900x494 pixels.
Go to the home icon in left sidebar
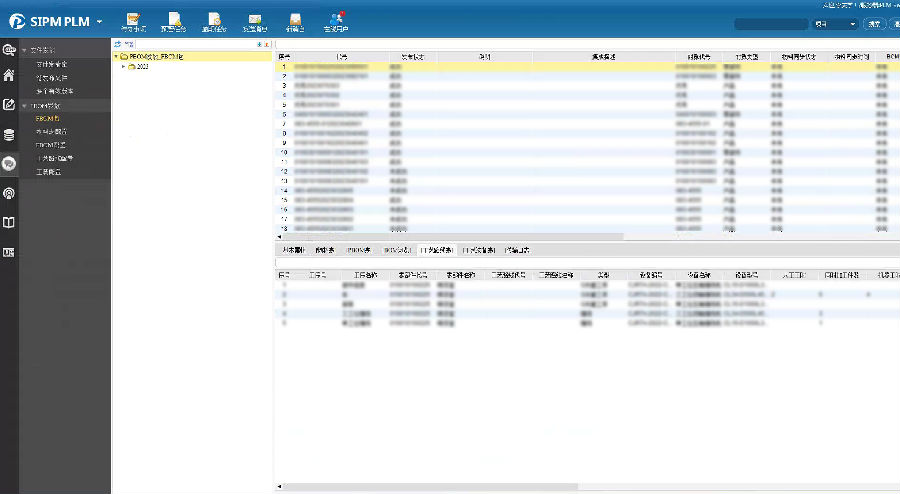[9, 75]
